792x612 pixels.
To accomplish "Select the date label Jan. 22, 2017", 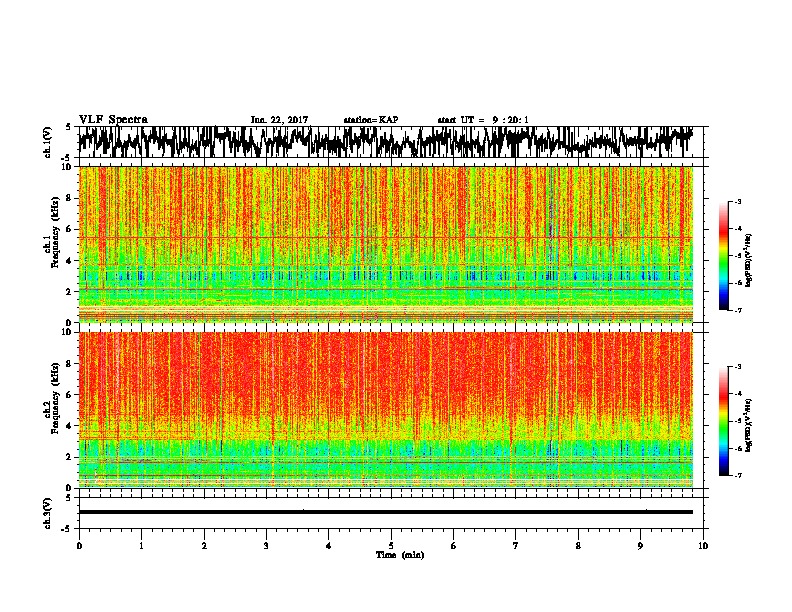I will click(279, 120).
